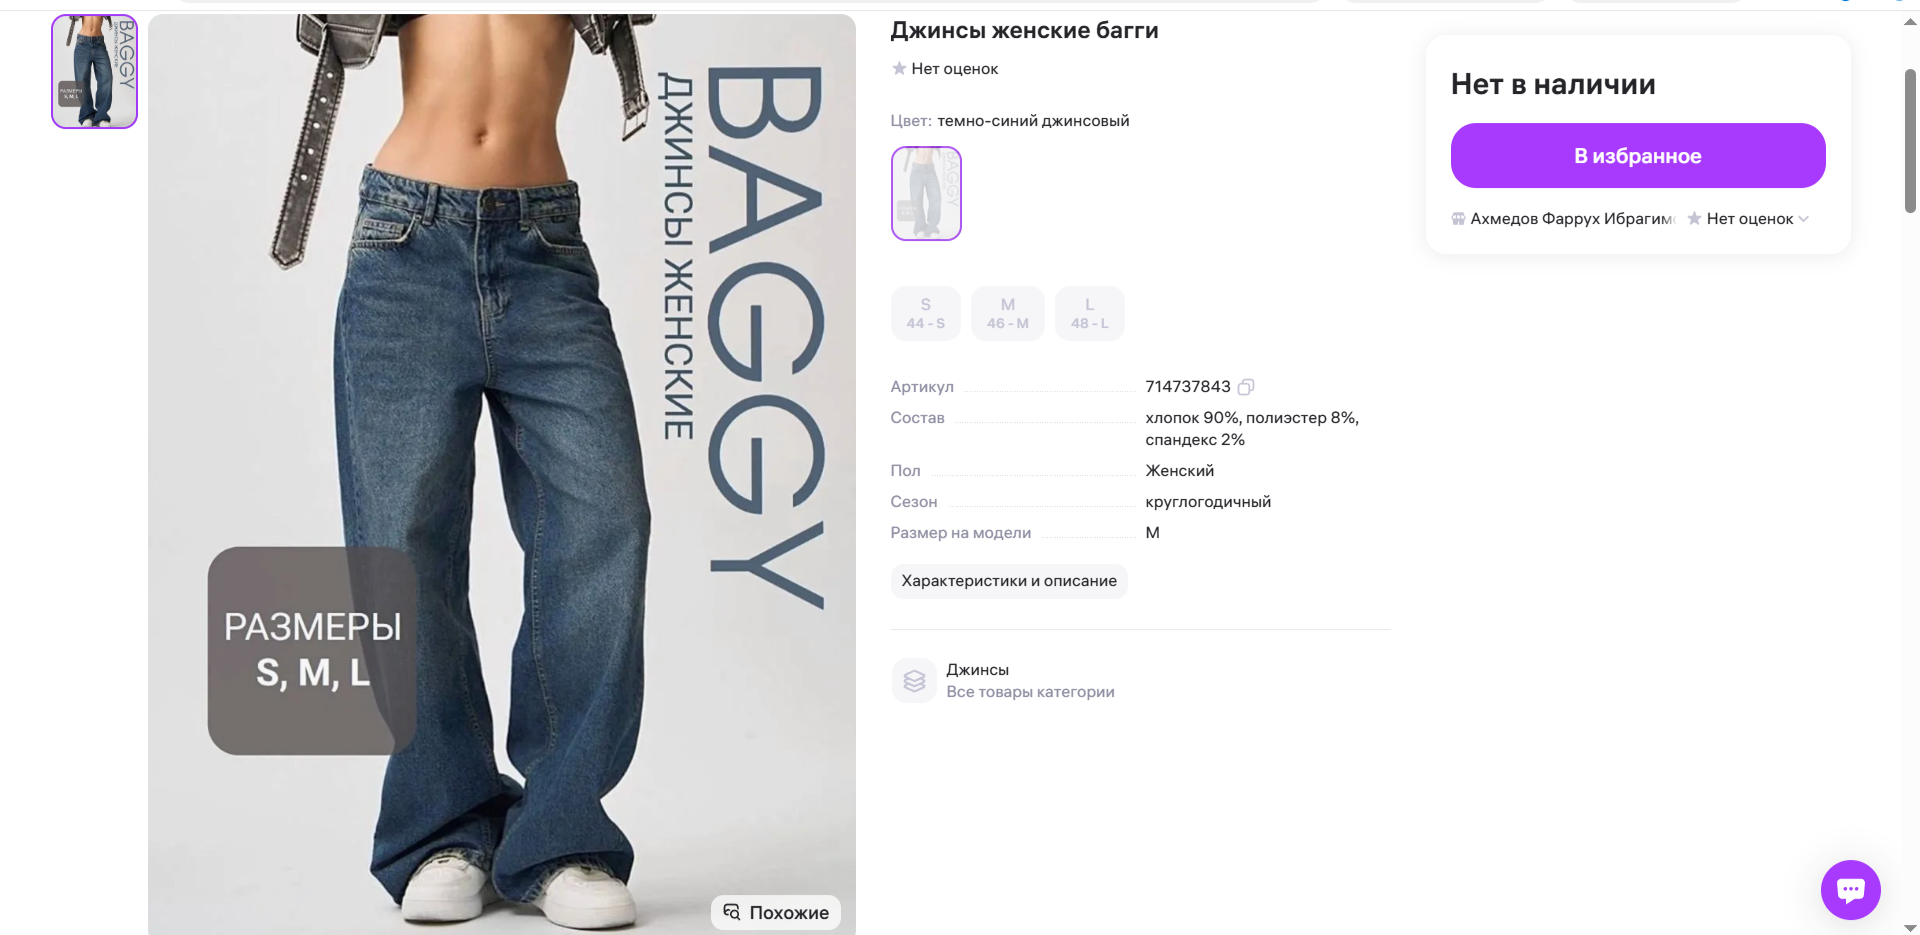Copy the article number 714737843
This screenshot has width=1920, height=935.
tap(1246, 387)
